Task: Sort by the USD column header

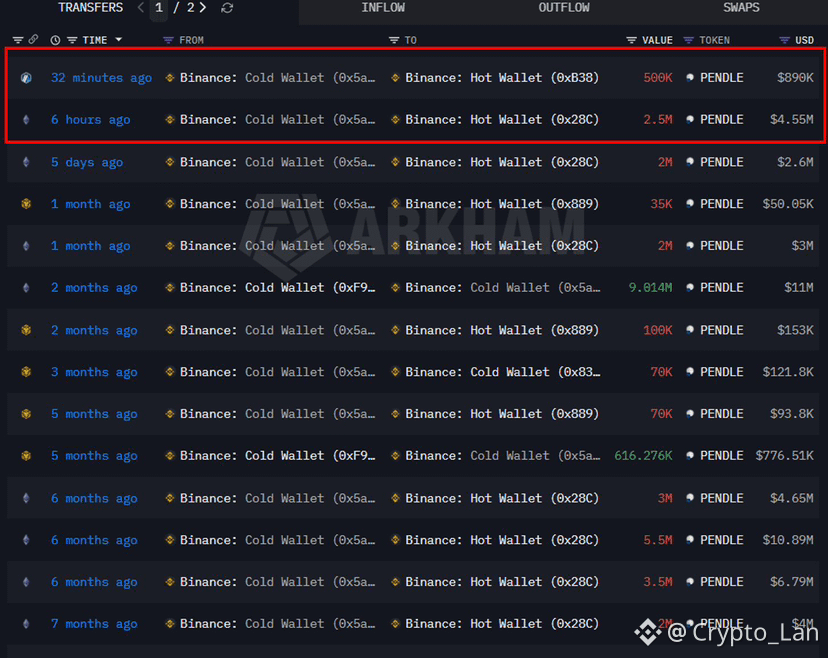Action: coord(804,40)
